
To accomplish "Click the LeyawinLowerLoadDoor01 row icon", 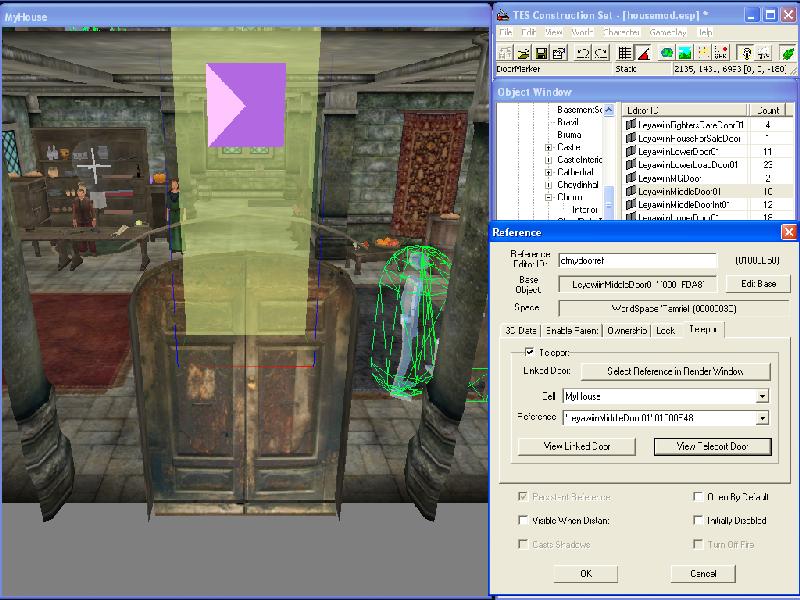I will point(631,164).
